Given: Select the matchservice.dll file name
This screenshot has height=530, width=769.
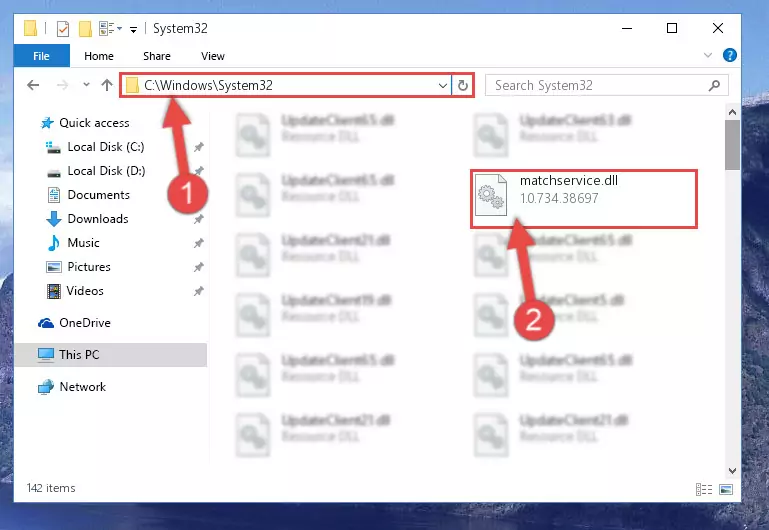Looking at the screenshot, I should click(569, 180).
